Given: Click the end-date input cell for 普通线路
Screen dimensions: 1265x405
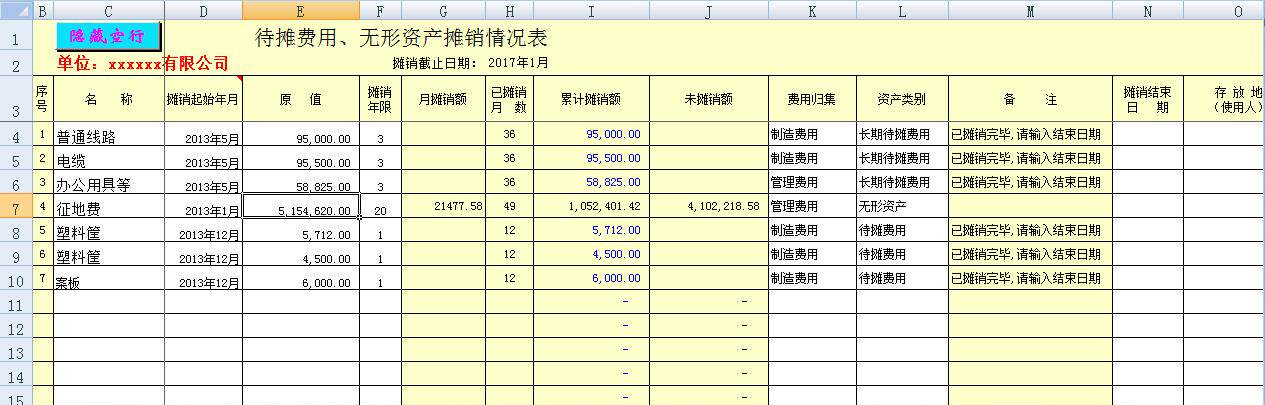Looking at the screenshot, I should click(1148, 135).
